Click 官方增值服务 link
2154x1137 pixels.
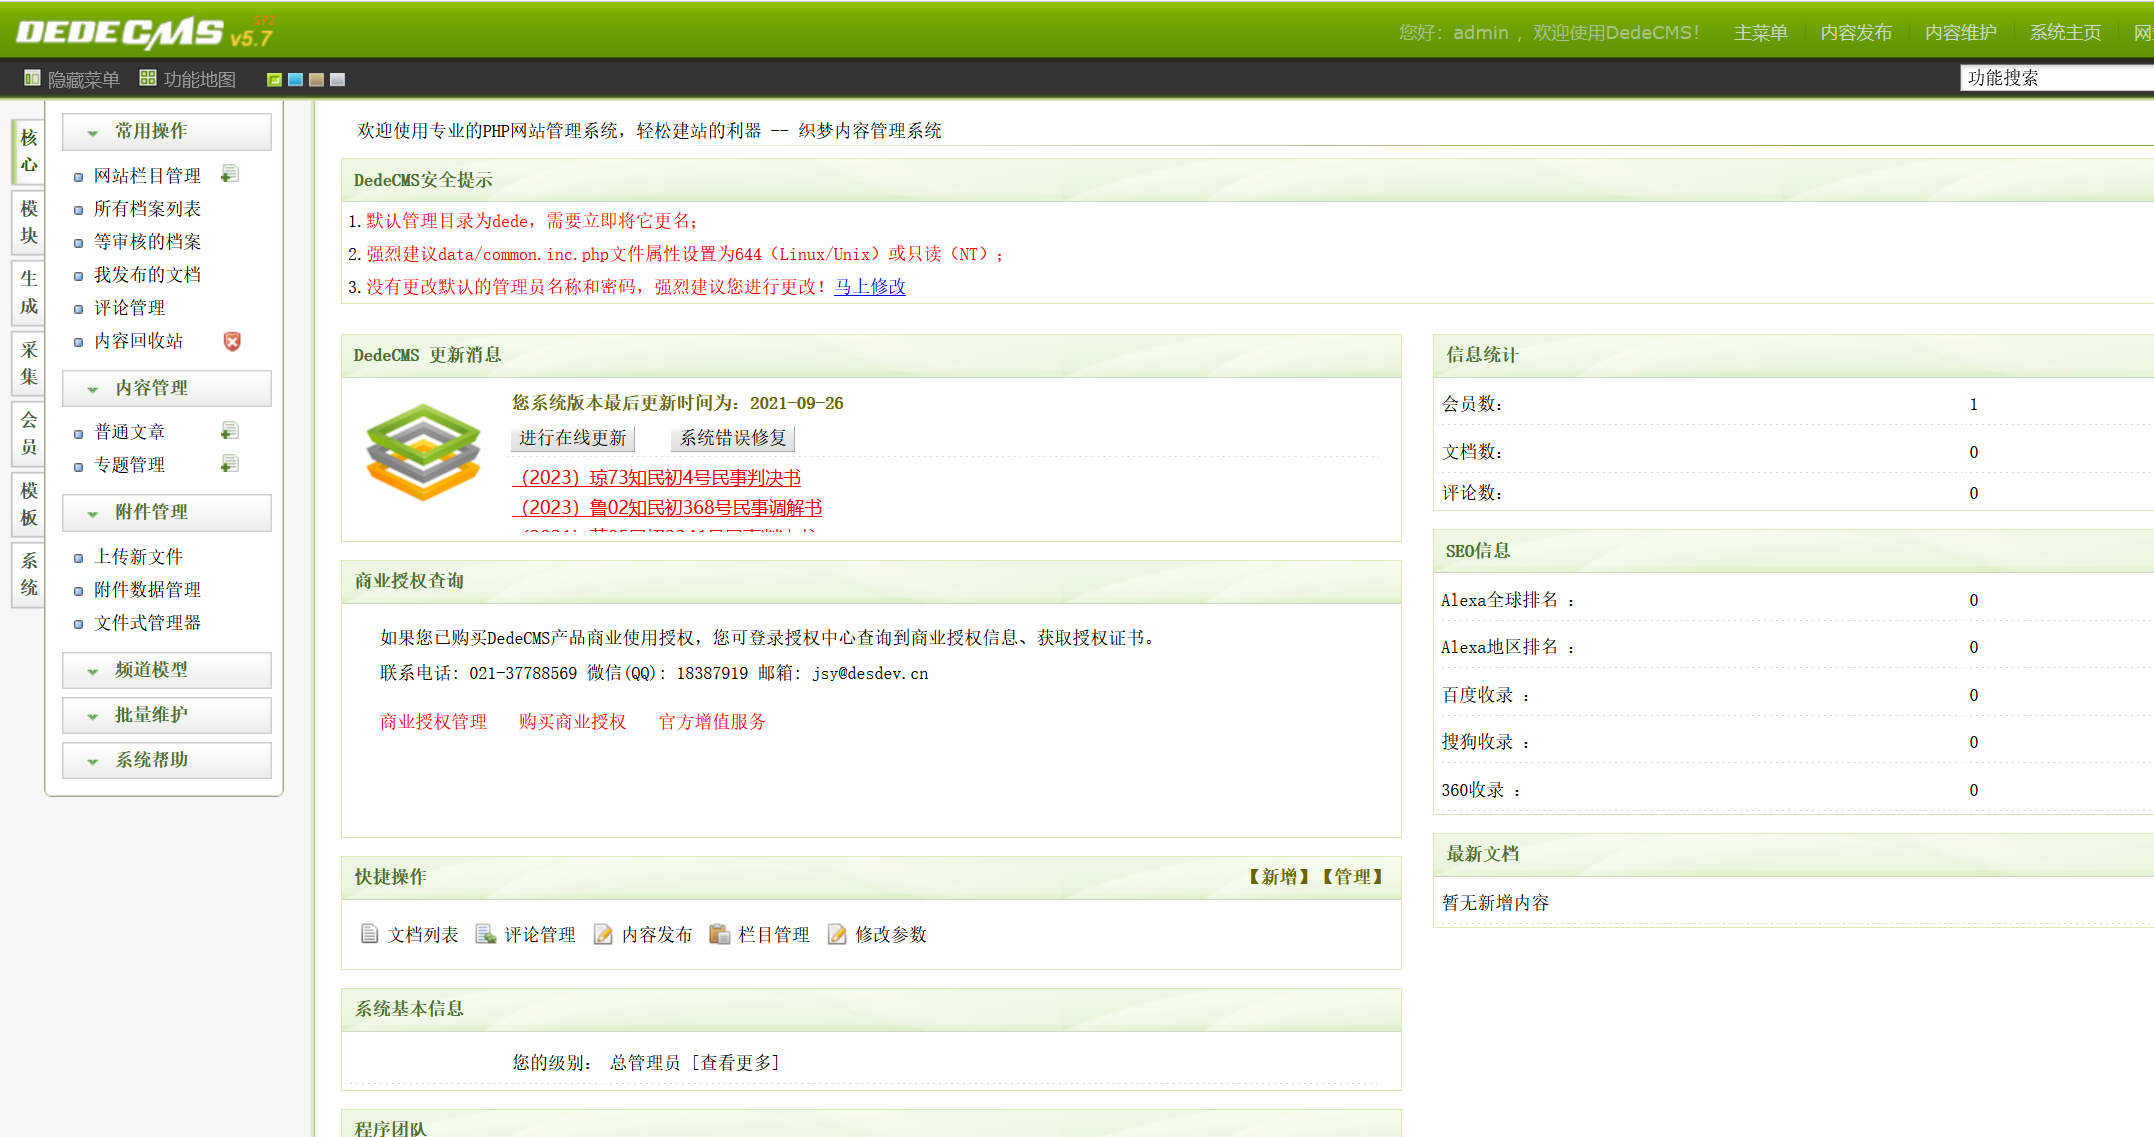click(x=712, y=721)
